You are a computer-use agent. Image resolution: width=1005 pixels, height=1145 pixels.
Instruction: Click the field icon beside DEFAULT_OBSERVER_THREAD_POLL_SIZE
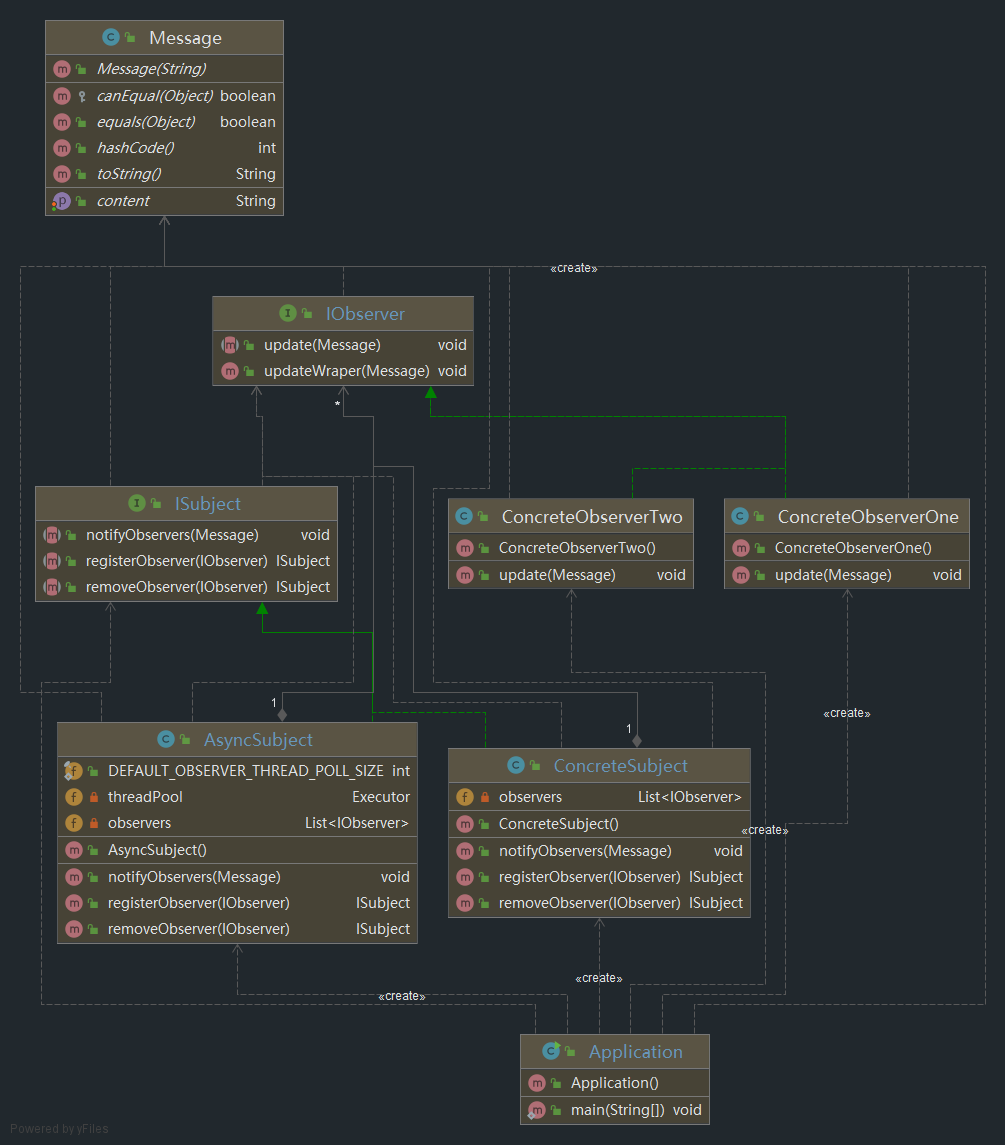pos(73,771)
